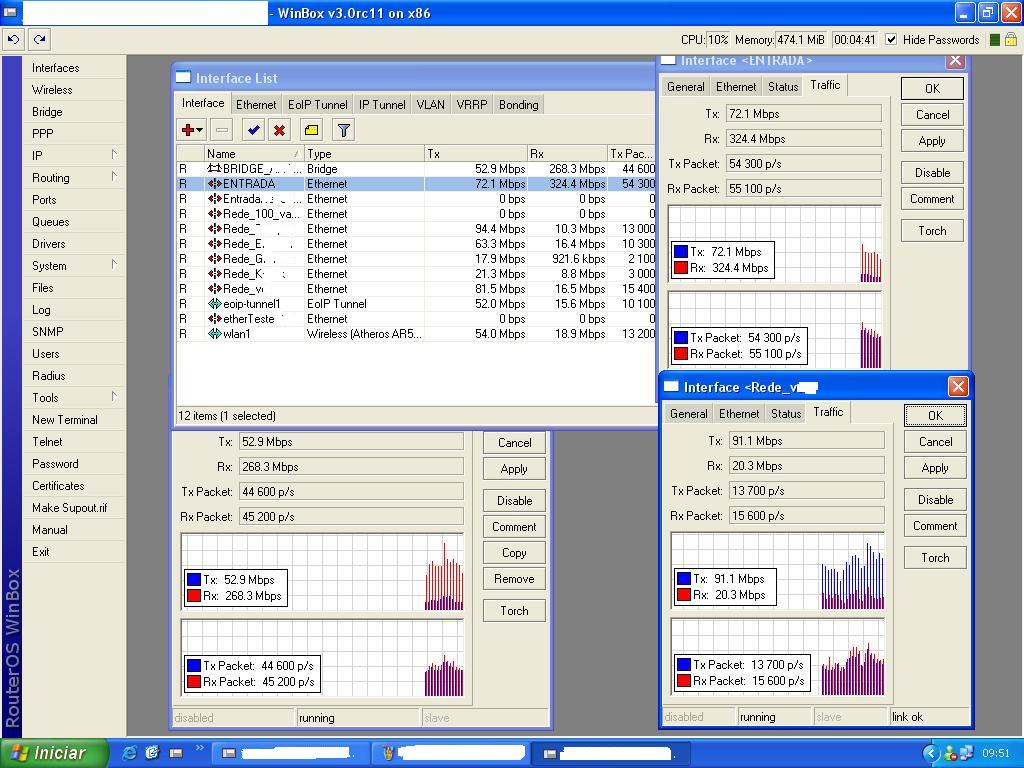Viewport: 1024px width, 768px height.
Task: Click the Tx field in Rede_v window
Action: (x=806, y=441)
